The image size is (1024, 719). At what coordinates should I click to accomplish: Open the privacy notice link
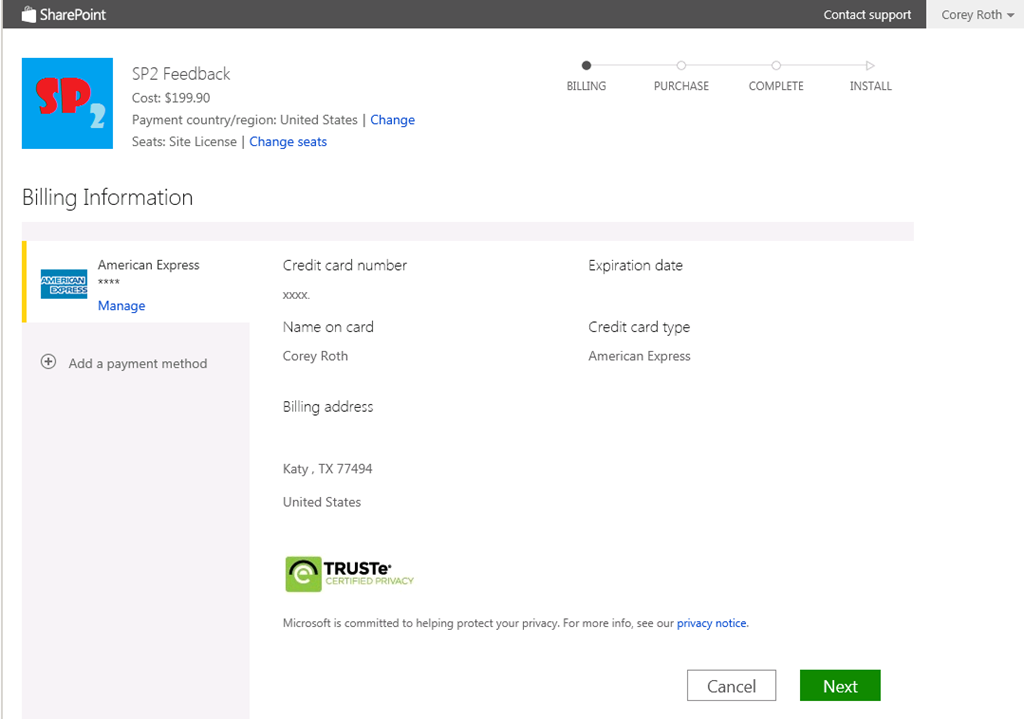(711, 623)
